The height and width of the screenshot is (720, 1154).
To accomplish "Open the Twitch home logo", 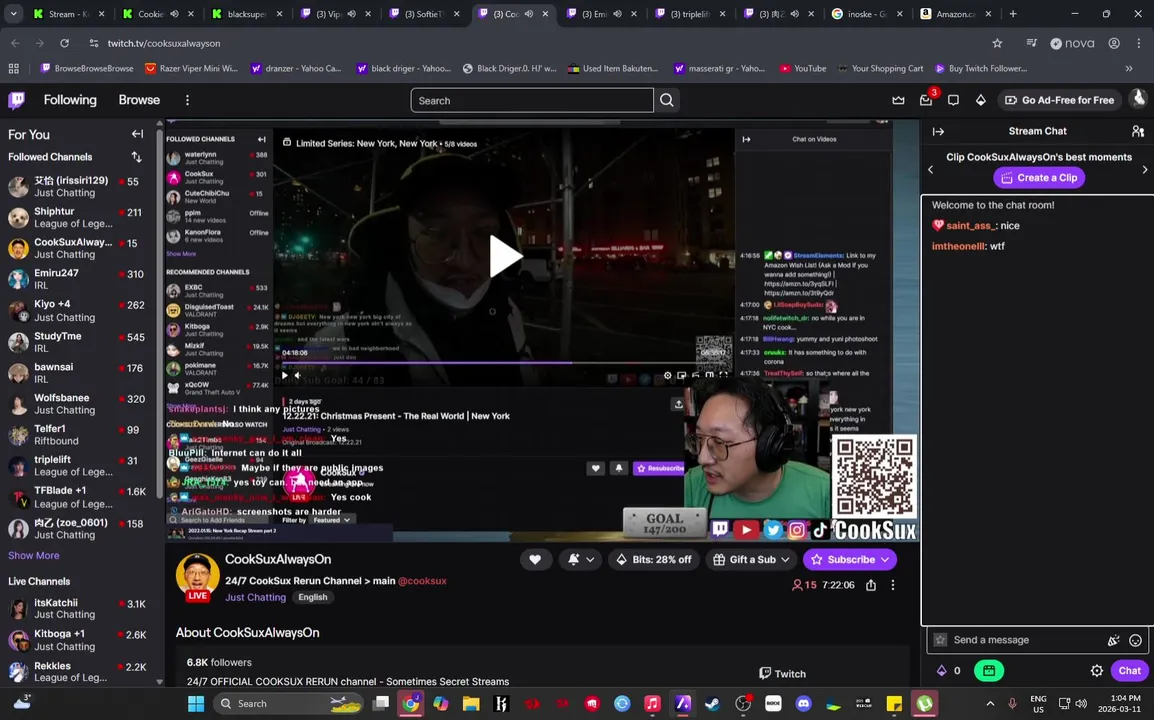I will [x=16, y=100].
